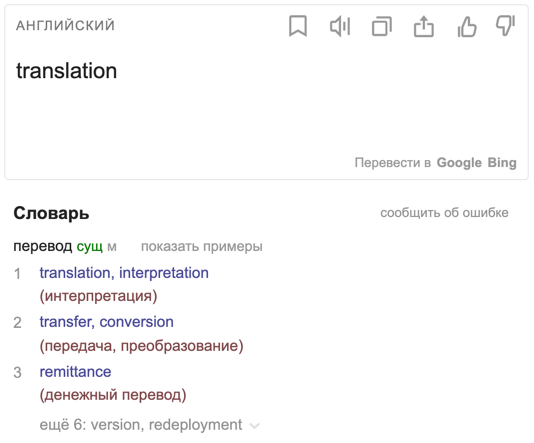Click 'сообщить об ошибке' link
The image size is (534, 443).
click(x=444, y=212)
